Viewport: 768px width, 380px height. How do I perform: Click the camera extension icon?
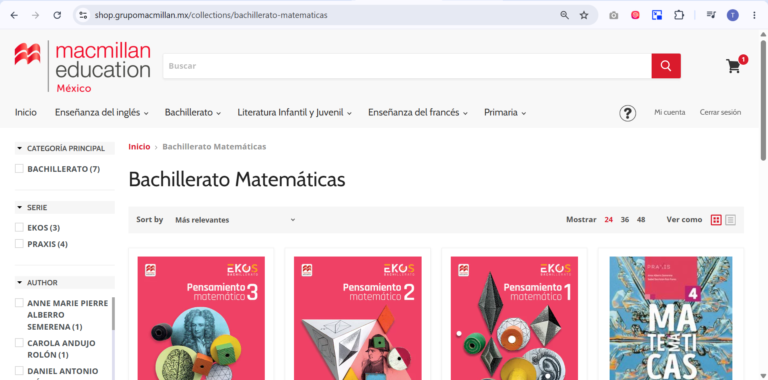click(613, 15)
